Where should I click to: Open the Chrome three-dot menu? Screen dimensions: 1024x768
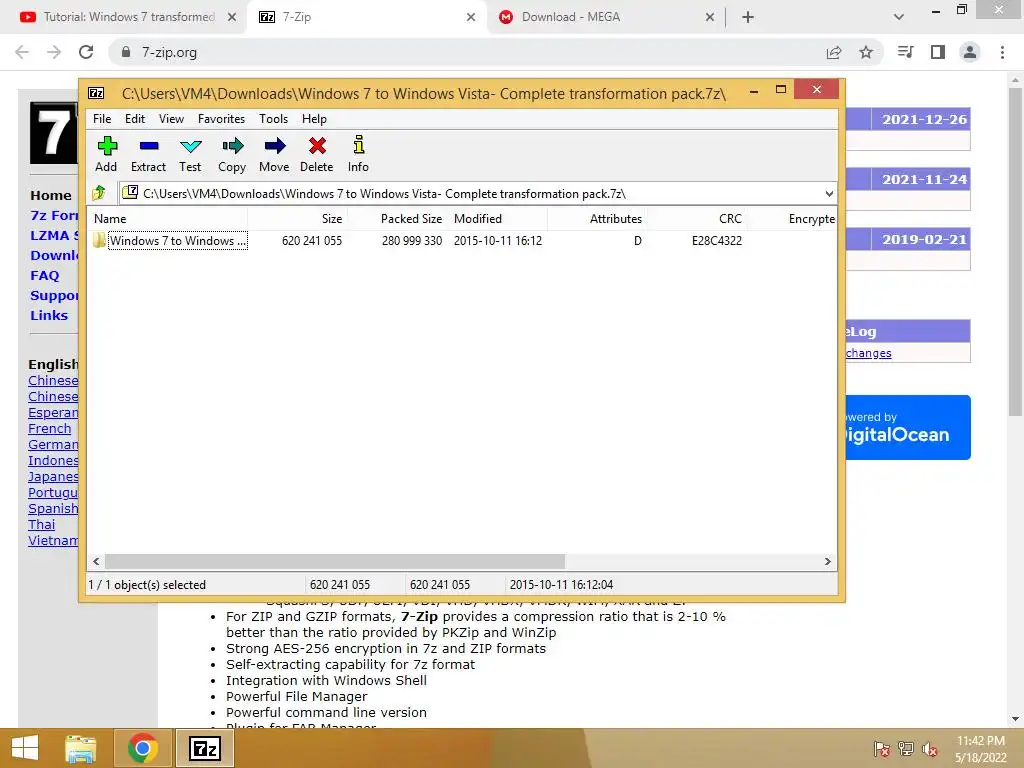(x=1002, y=52)
